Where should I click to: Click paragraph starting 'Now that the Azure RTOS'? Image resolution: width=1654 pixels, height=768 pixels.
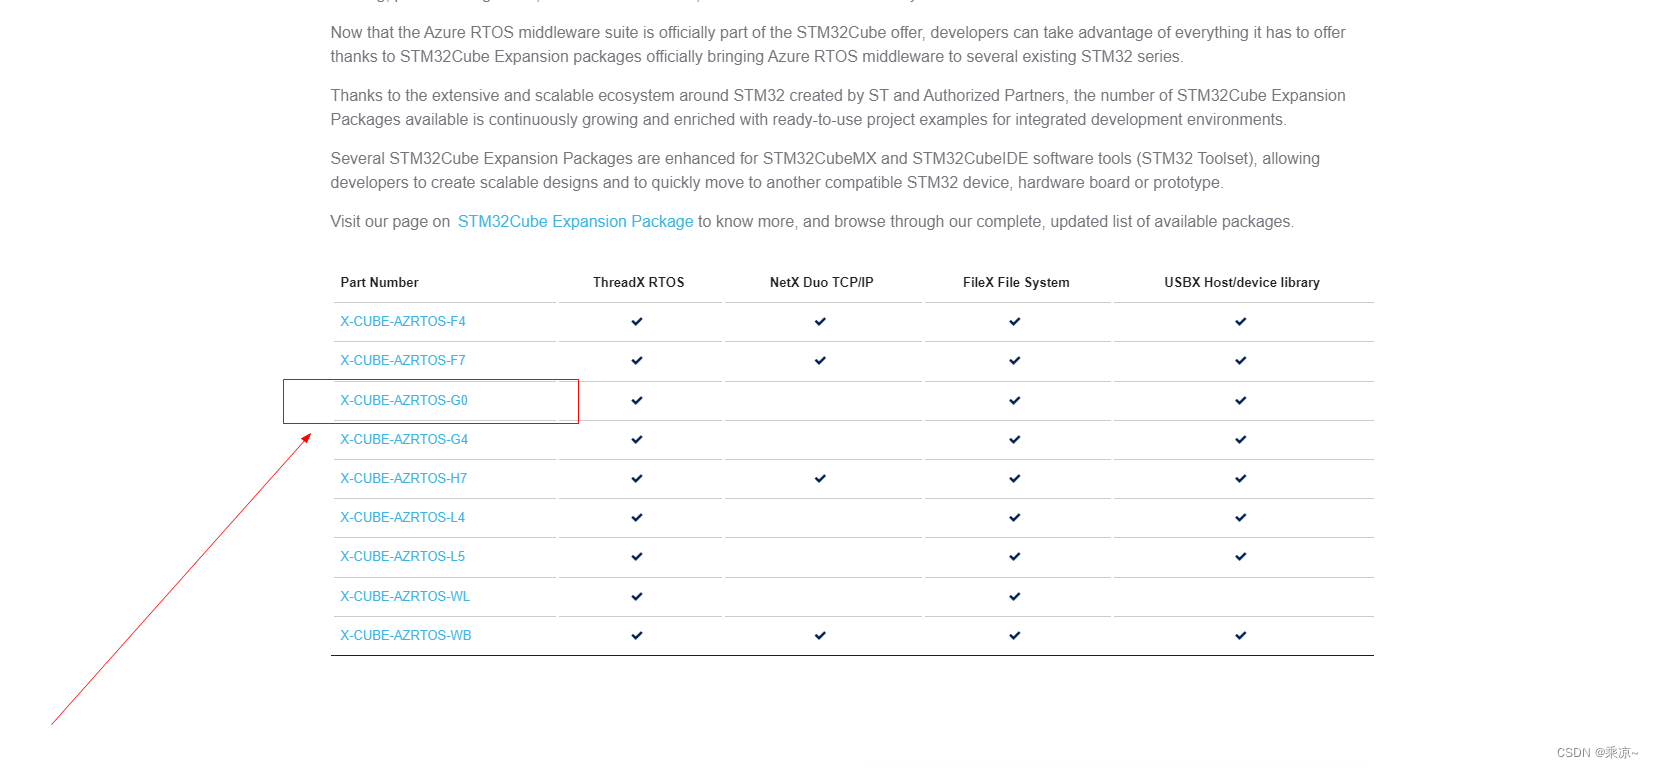pos(838,44)
